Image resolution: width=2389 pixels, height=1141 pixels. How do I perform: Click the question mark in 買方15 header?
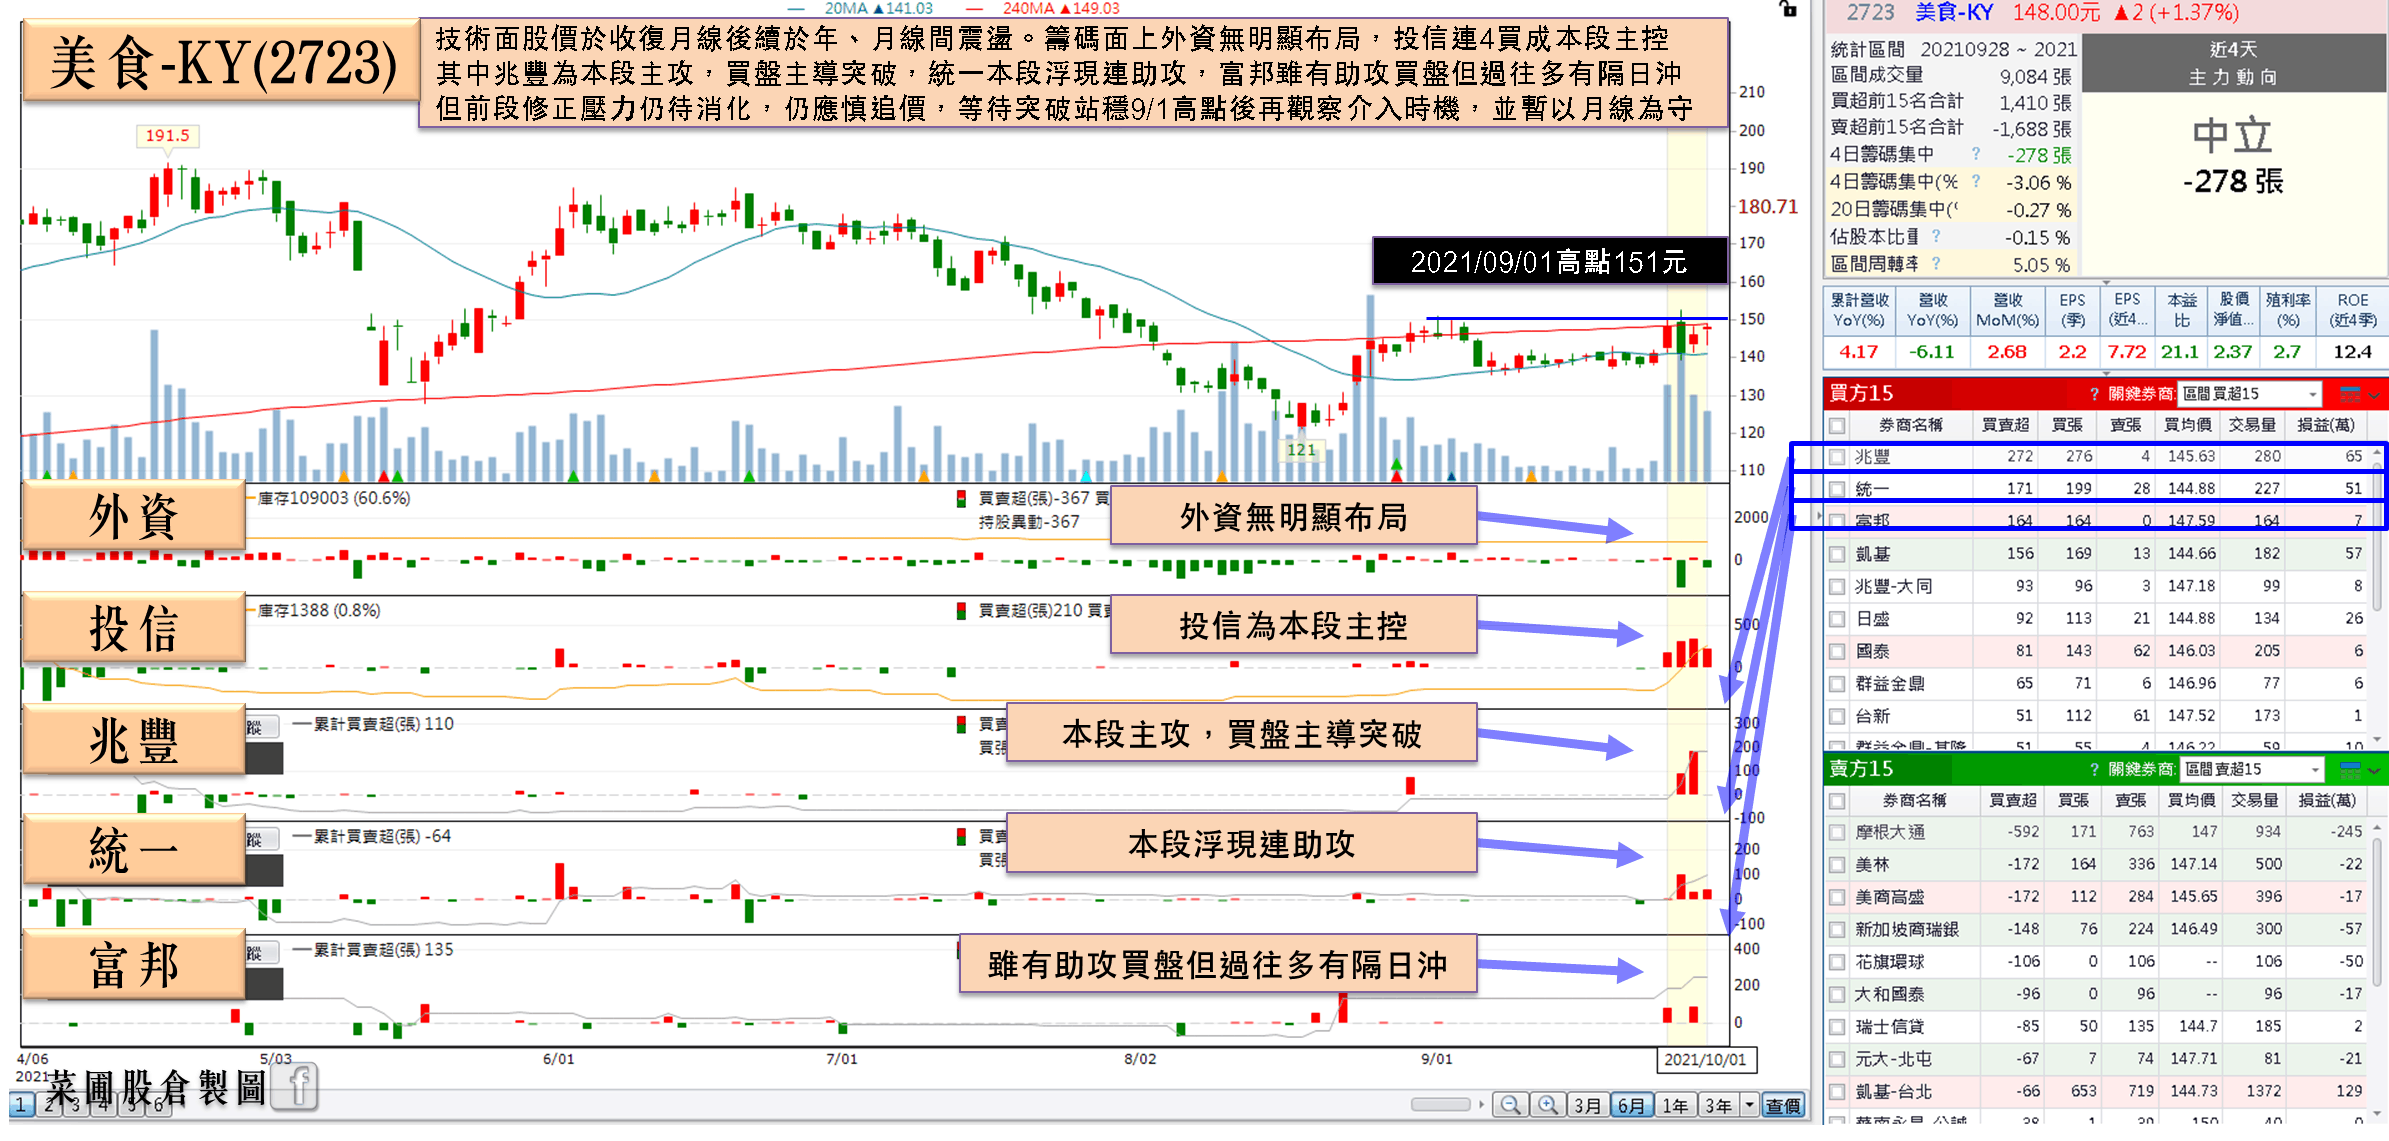2094,394
